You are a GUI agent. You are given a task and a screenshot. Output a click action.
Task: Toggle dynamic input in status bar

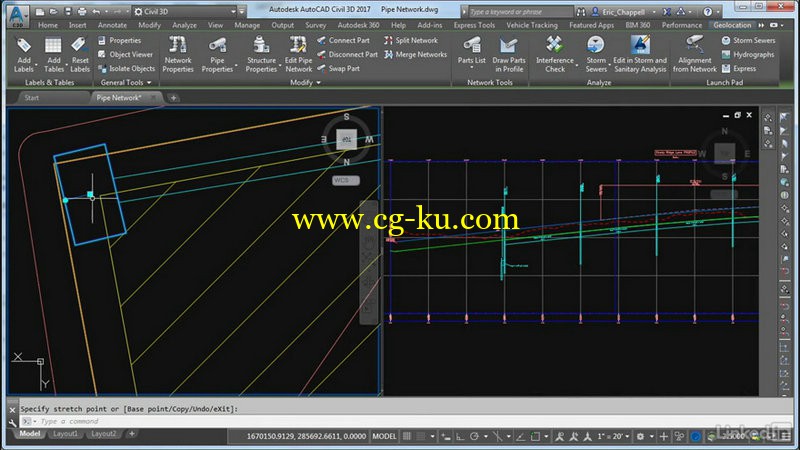coord(446,436)
